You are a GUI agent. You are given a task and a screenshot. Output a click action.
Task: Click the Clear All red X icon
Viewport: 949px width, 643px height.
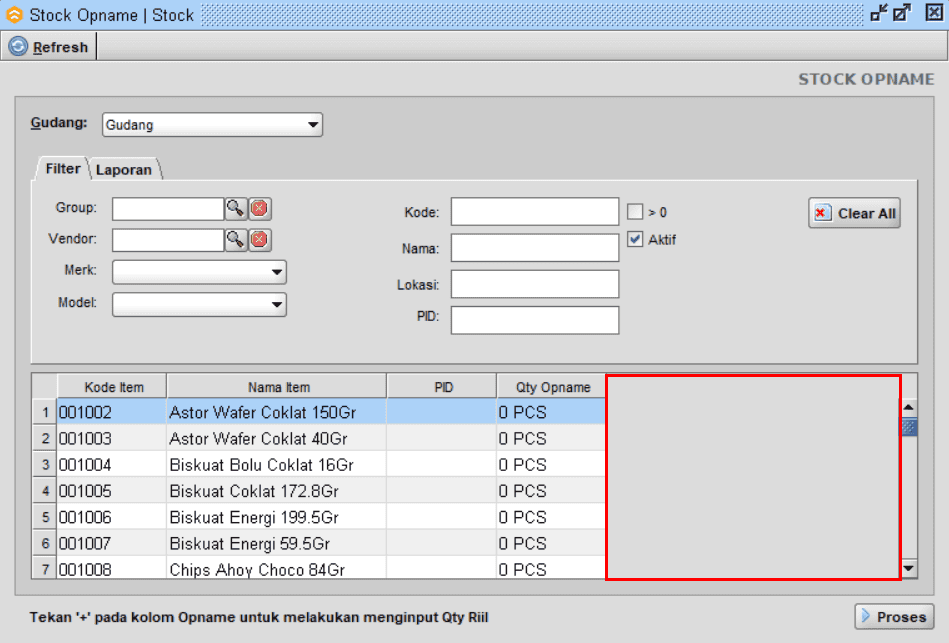pos(824,212)
